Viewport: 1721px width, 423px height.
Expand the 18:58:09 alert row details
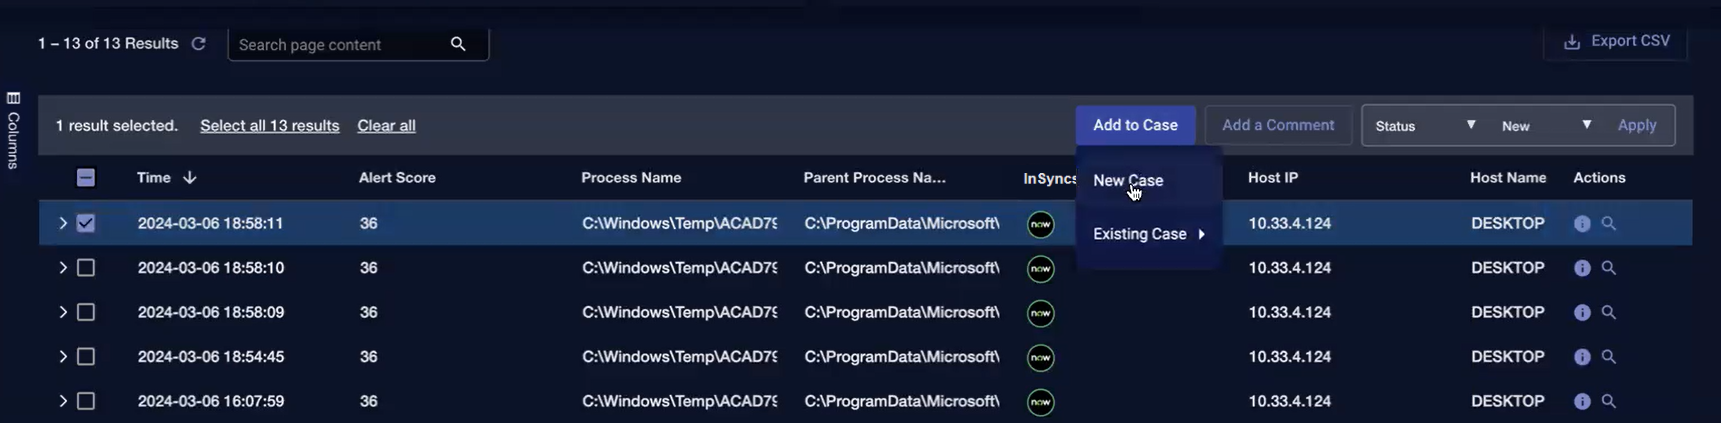click(62, 312)
